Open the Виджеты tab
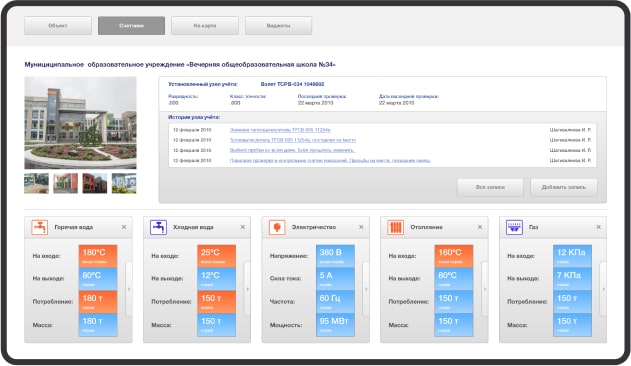Image resolution: width=631 pixels, height=366 pixels. click(278, 25)
